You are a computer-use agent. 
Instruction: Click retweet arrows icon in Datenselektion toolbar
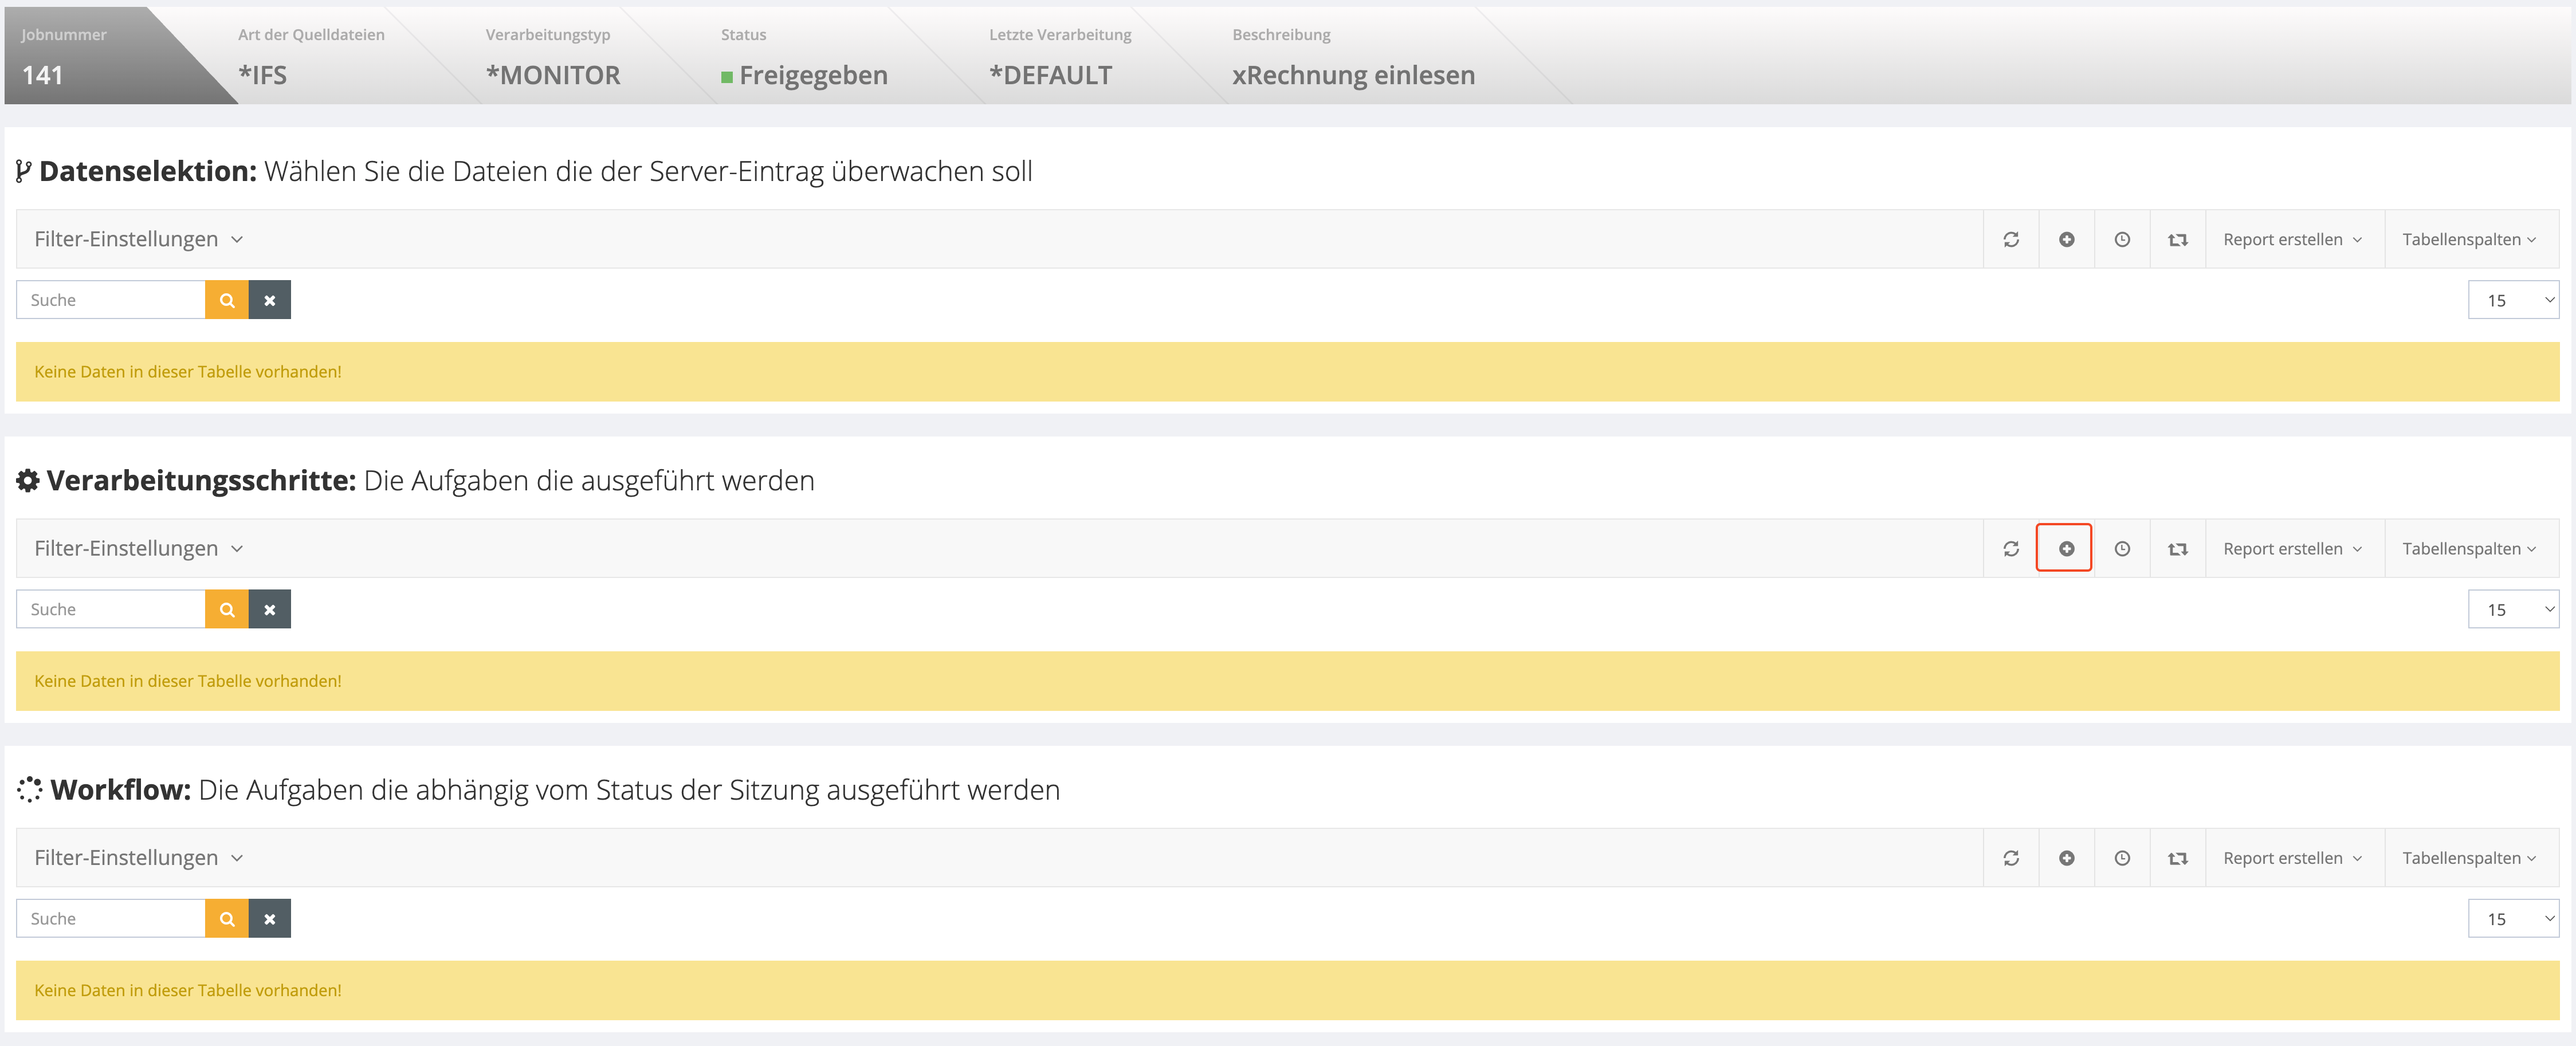coord(2177,239)
